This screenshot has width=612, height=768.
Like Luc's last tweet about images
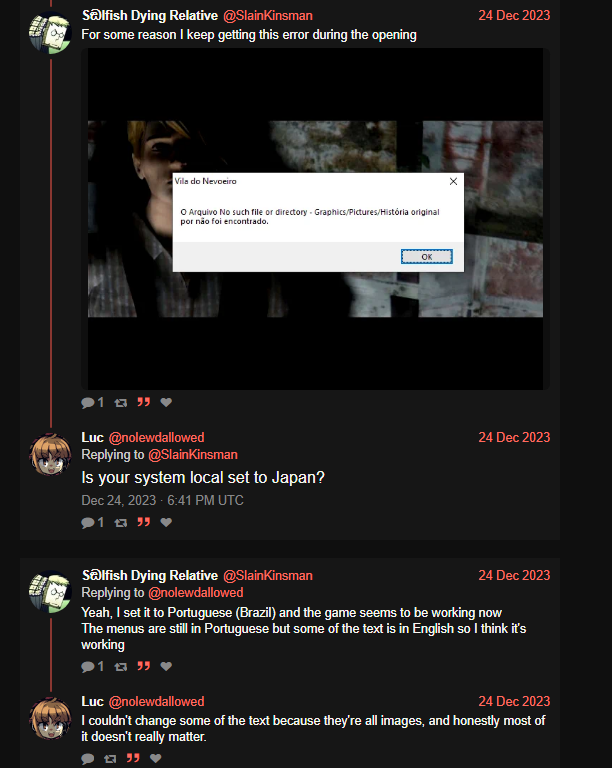point(156,758)
